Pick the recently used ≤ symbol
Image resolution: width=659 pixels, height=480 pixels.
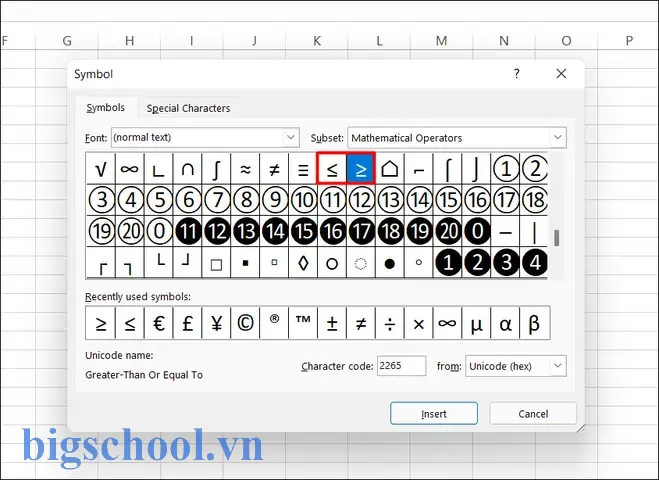[x=129, y=323]
